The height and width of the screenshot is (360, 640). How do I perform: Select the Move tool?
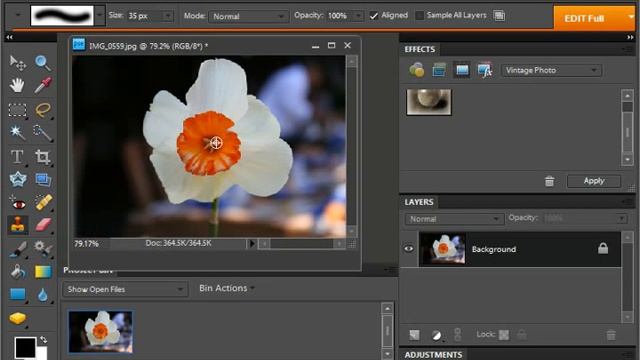[x=18, y=63]
